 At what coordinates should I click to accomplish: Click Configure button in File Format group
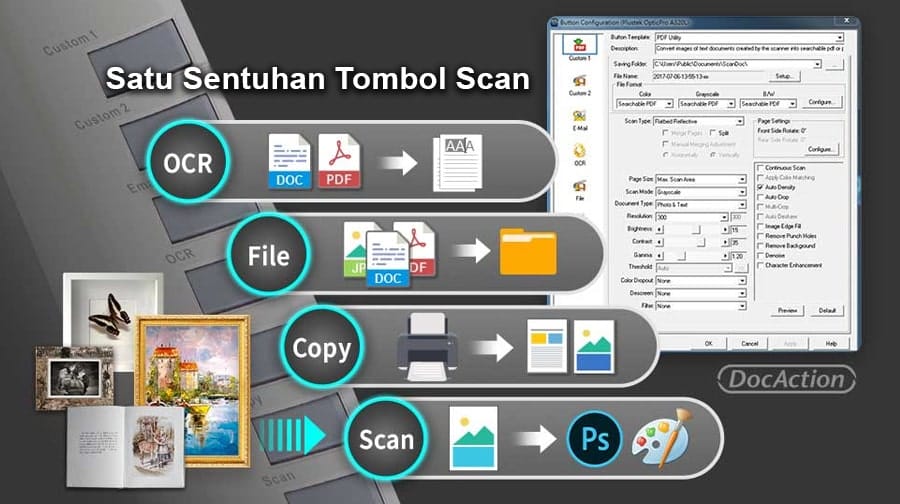(x=821, y=102)
